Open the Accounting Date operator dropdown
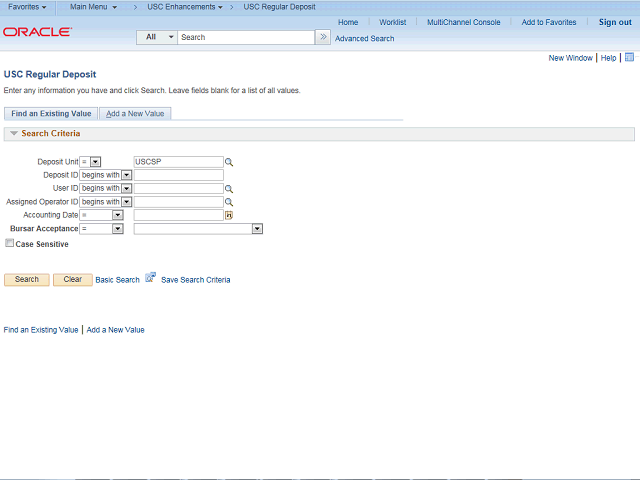Screen dimensions: 640x480 pyautogui.click(x=118, y=215)
